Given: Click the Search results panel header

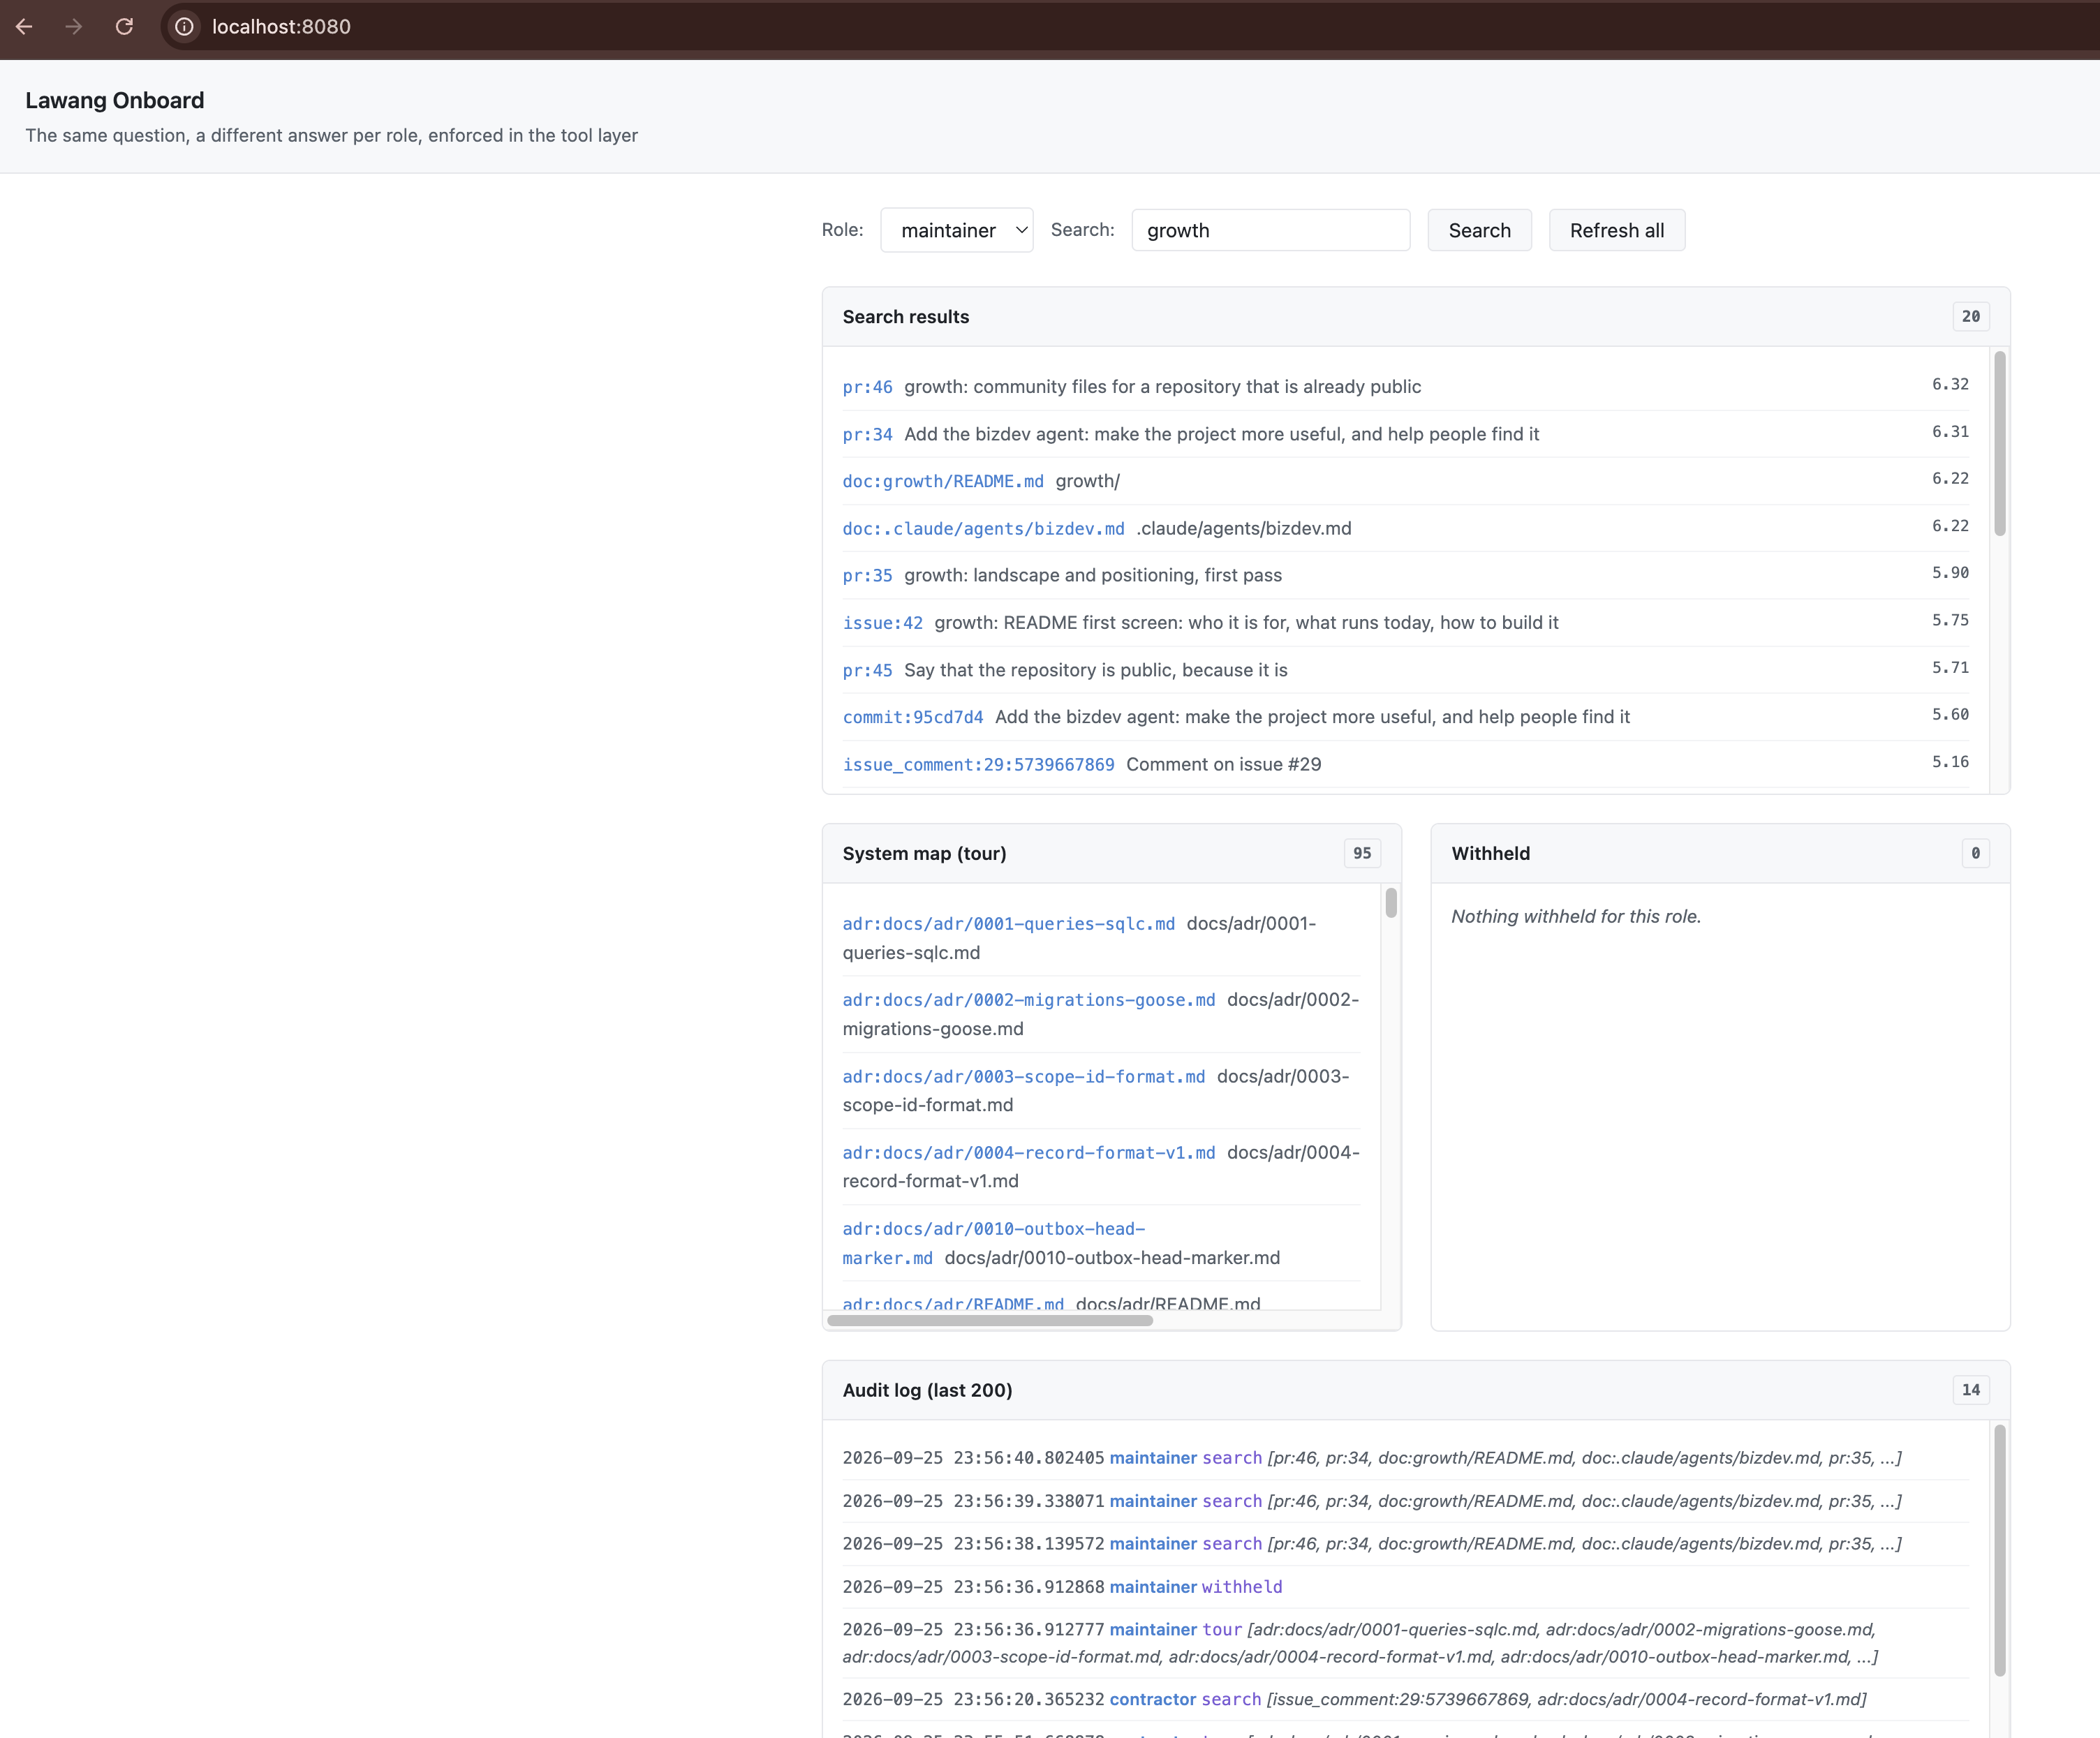Looking at the screenshot, I should (x=1415, y=317).
